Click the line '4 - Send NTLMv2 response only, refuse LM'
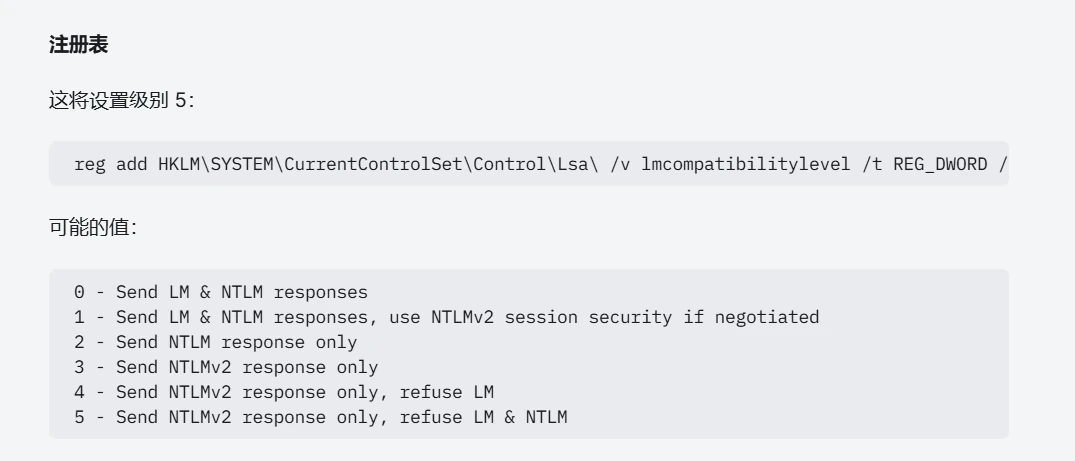 pos(284,392)
